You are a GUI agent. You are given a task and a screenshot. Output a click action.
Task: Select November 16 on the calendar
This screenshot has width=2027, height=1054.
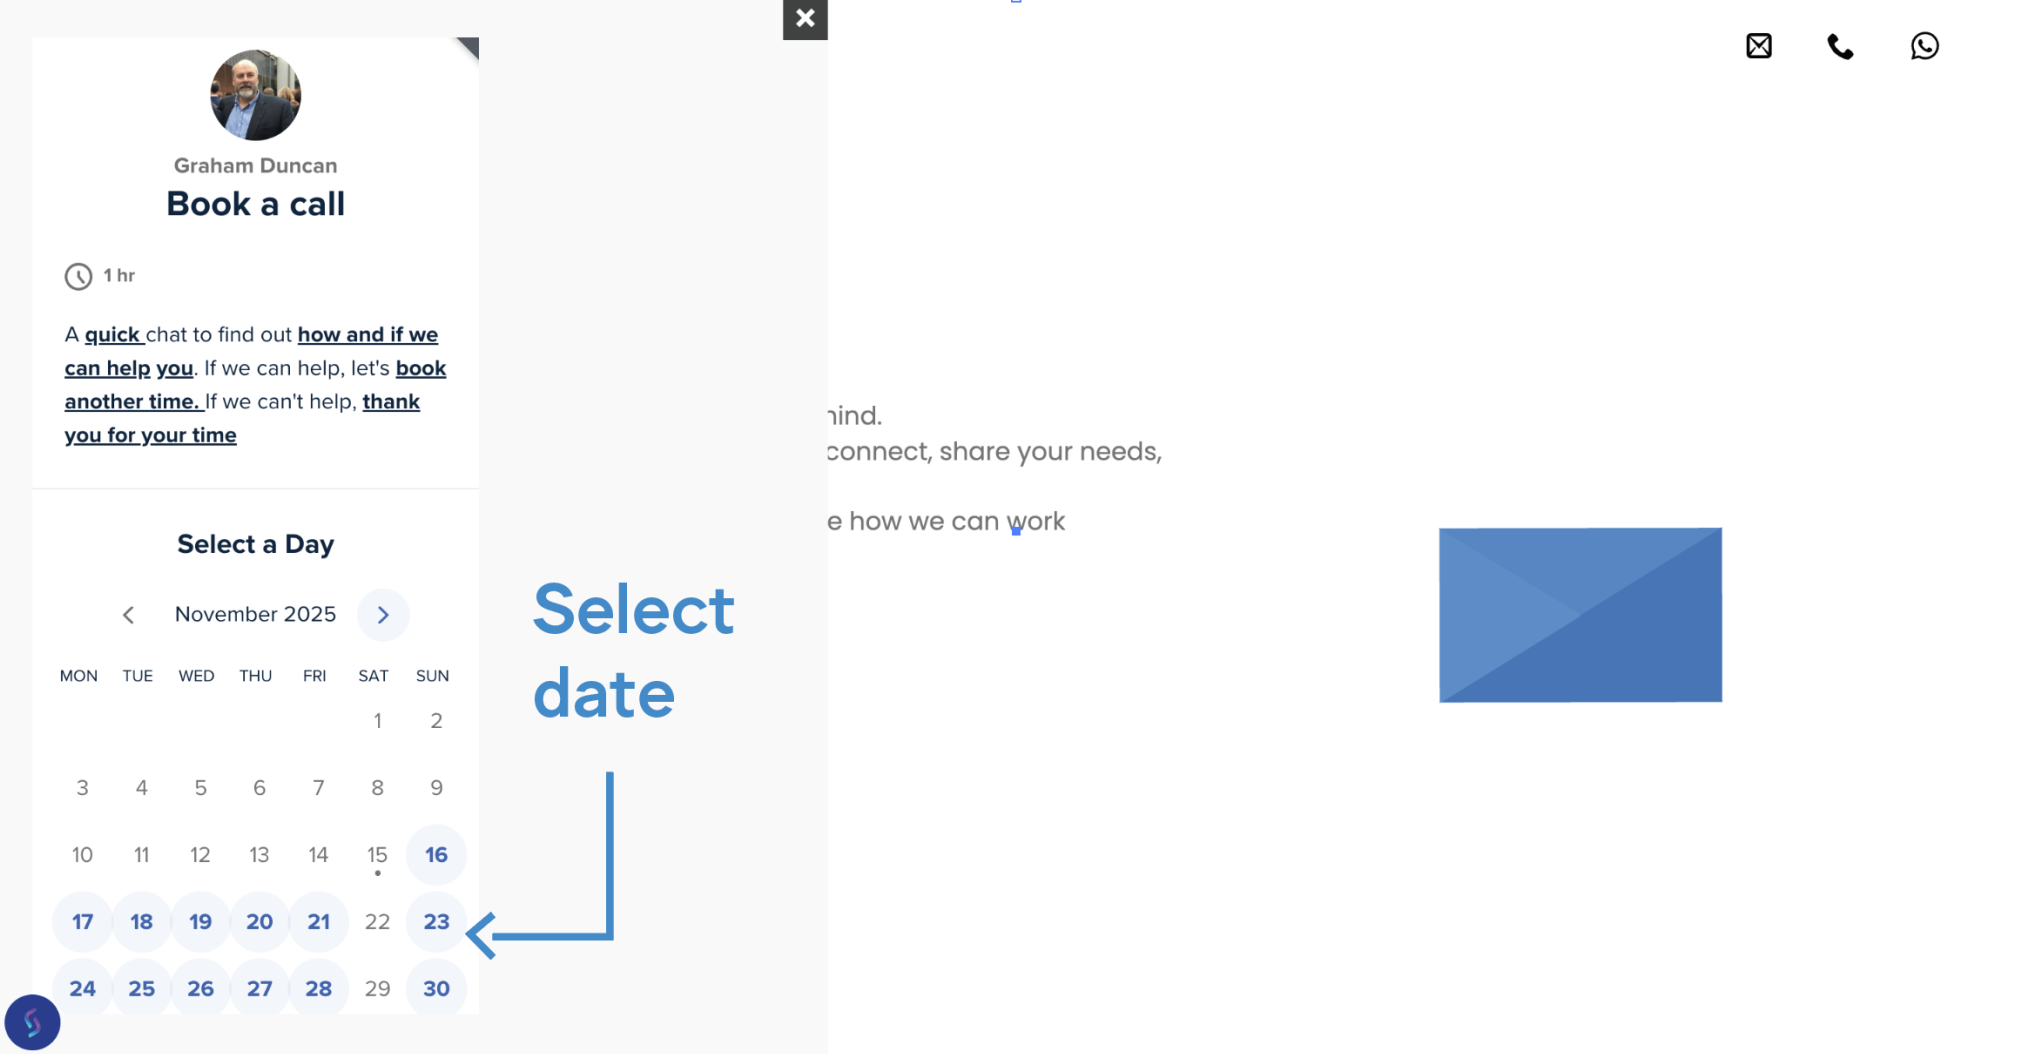[436, 855]
